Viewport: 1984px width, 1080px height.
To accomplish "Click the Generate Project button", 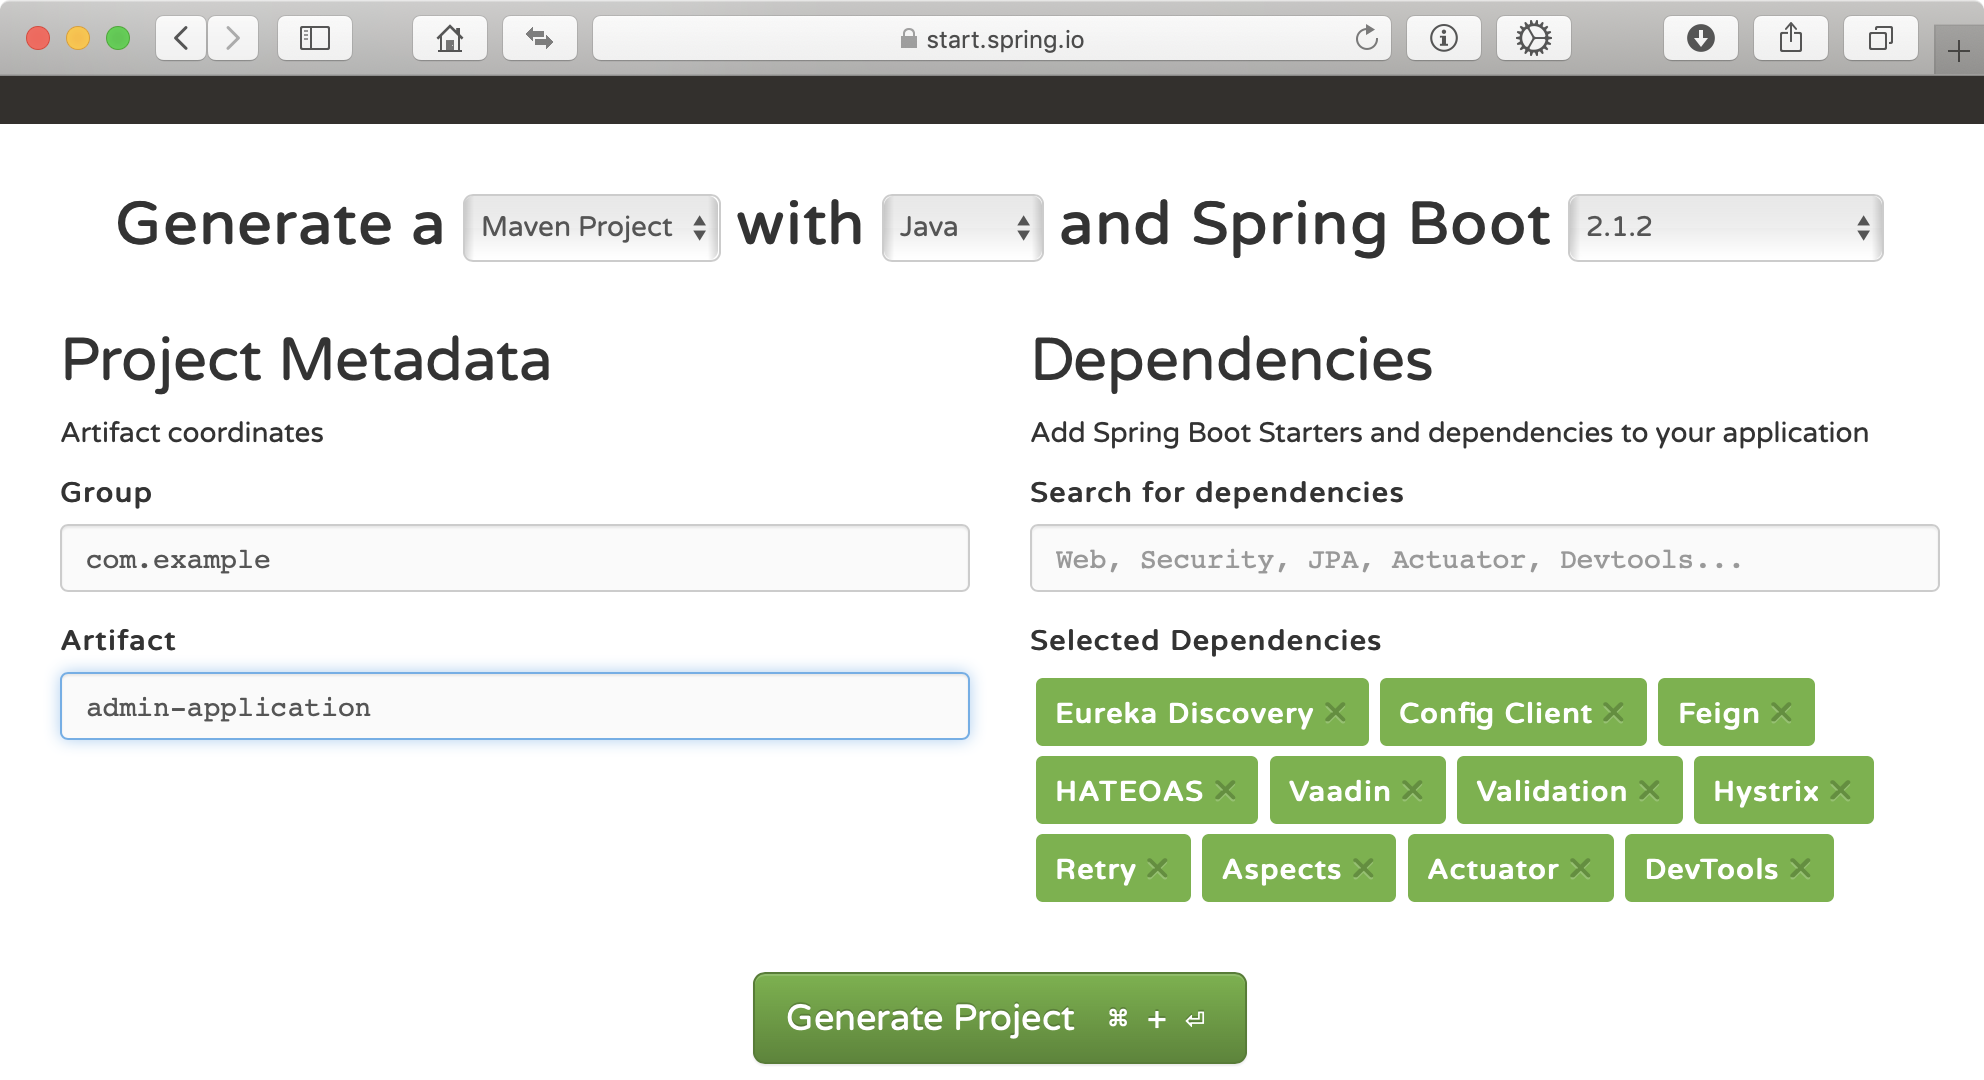I will click(999, 1018).
